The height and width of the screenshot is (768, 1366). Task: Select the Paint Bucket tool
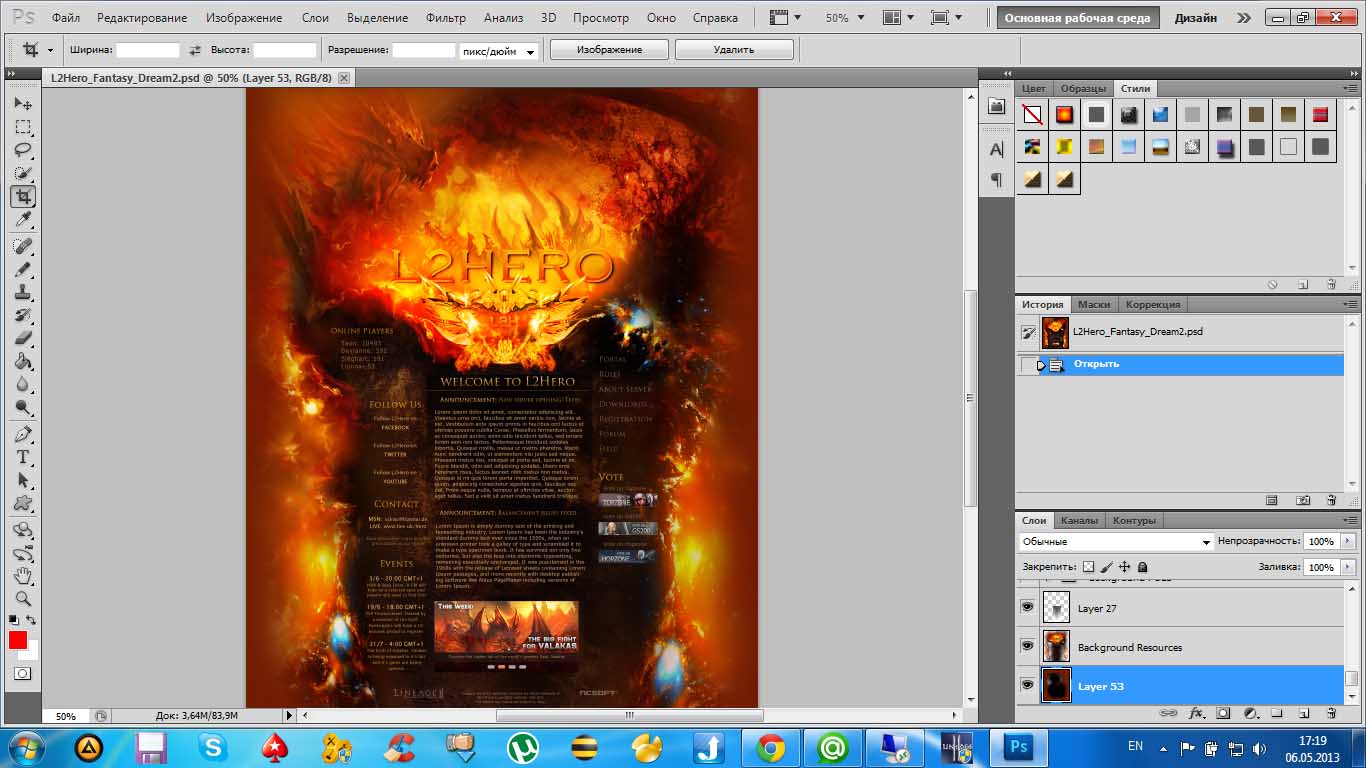click(x=23, y=362)
